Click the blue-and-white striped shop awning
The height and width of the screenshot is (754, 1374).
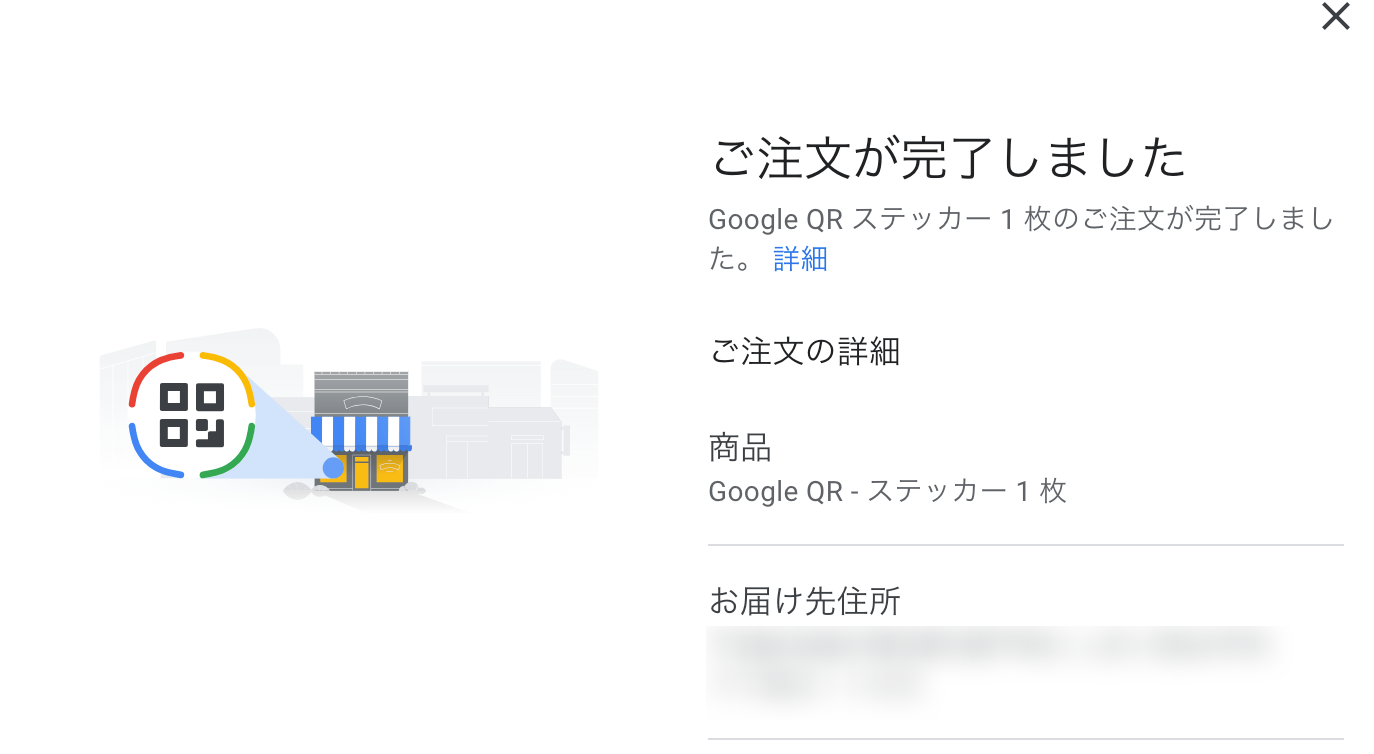[361, 432]
